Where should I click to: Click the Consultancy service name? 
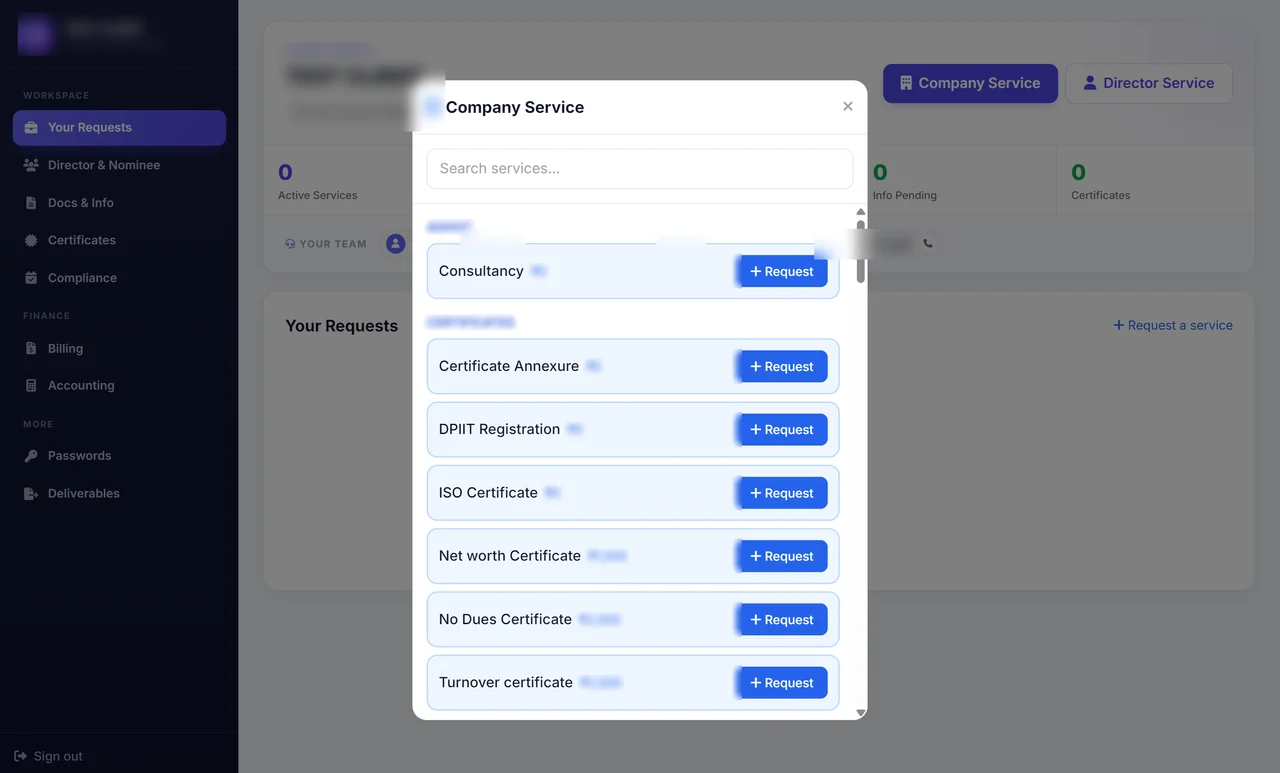coord(481,271)
